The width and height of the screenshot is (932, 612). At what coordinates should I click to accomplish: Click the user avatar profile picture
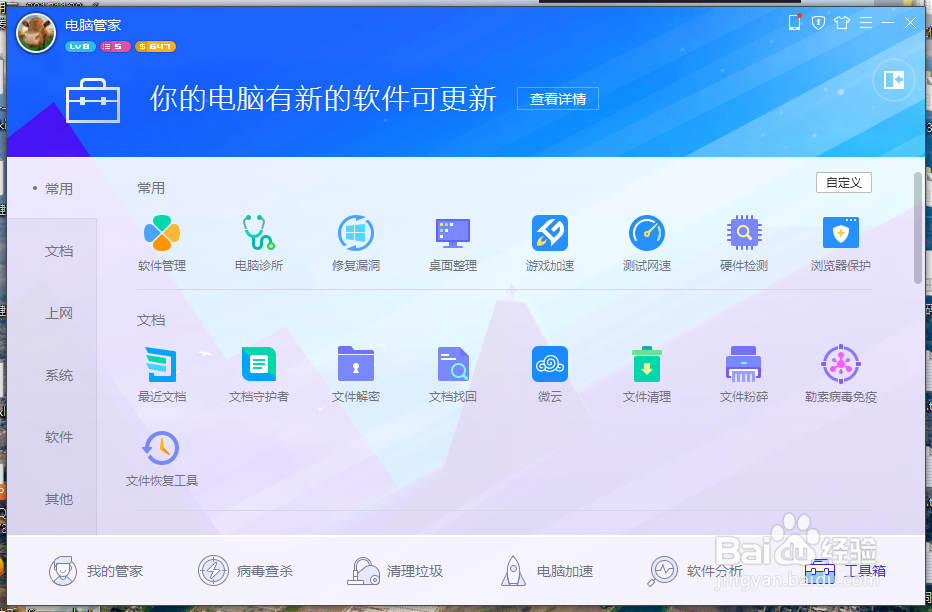(x=35, y=33)
